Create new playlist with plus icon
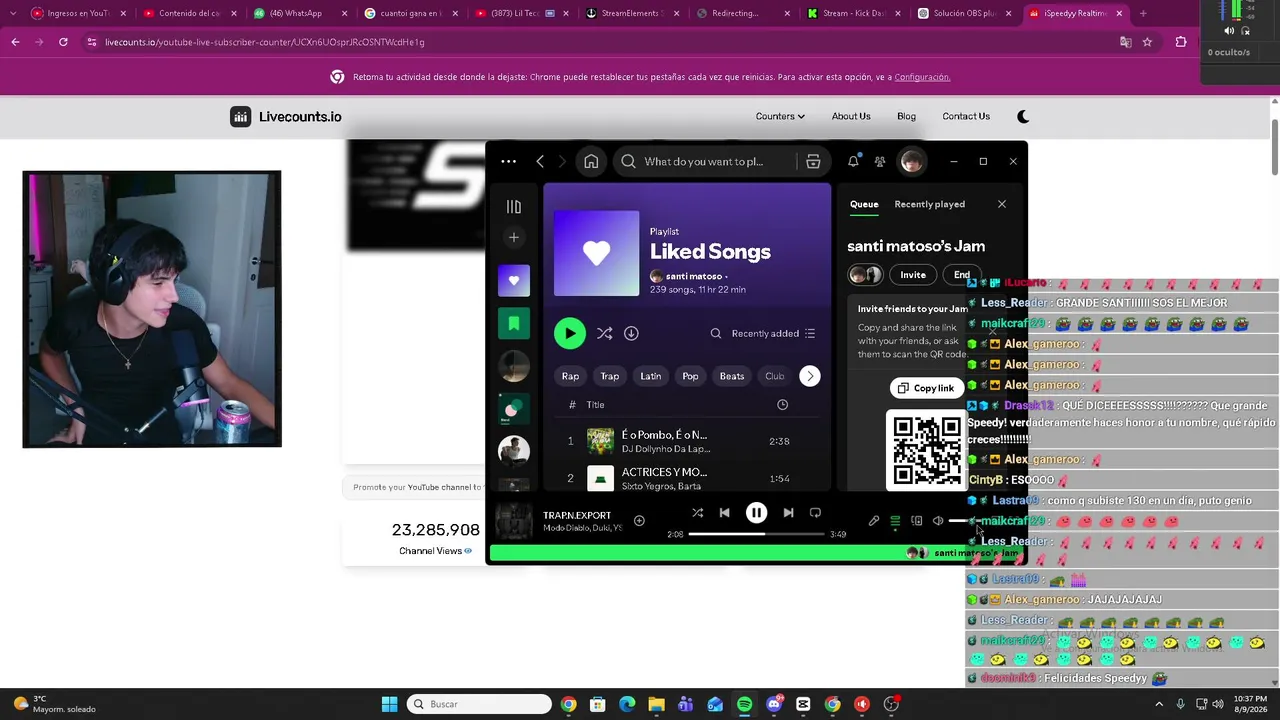 [x=514, y=237]
